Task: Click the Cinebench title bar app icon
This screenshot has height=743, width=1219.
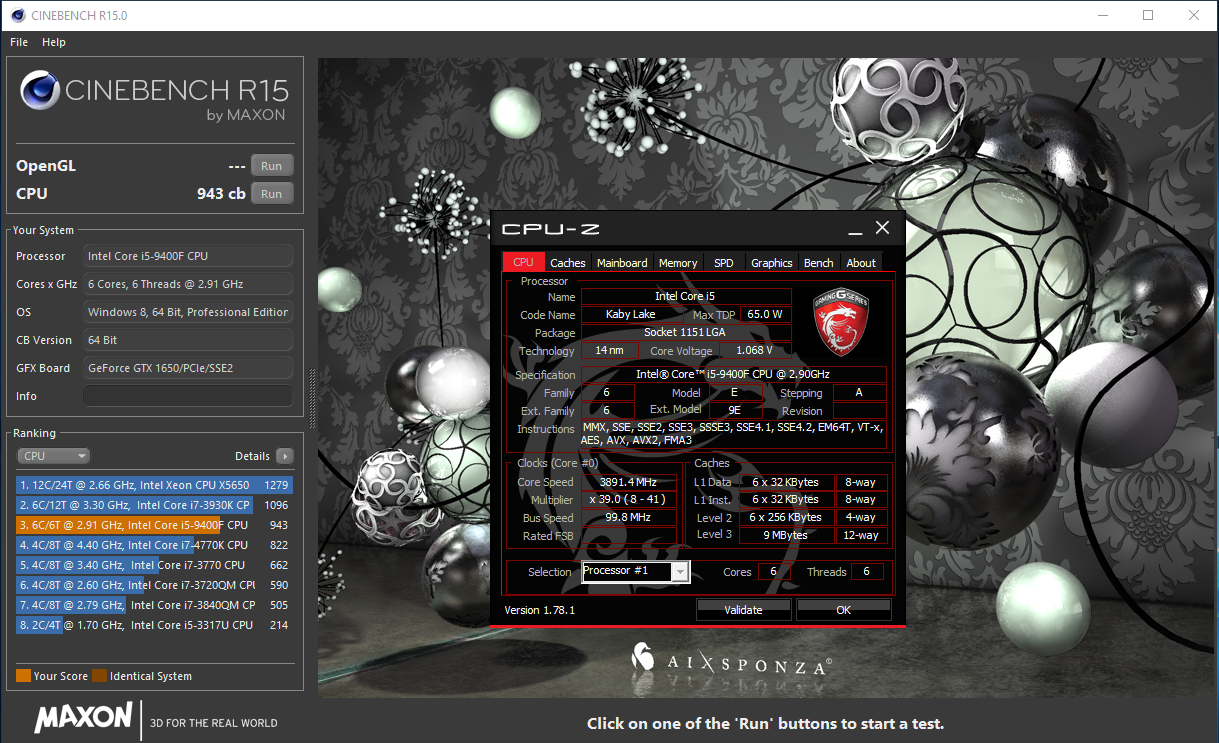Action: click(x=17, y=15)
